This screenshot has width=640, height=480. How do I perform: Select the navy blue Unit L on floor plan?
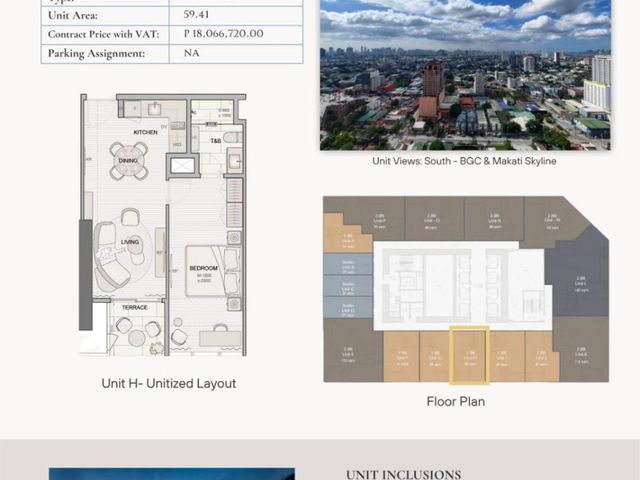580,273
